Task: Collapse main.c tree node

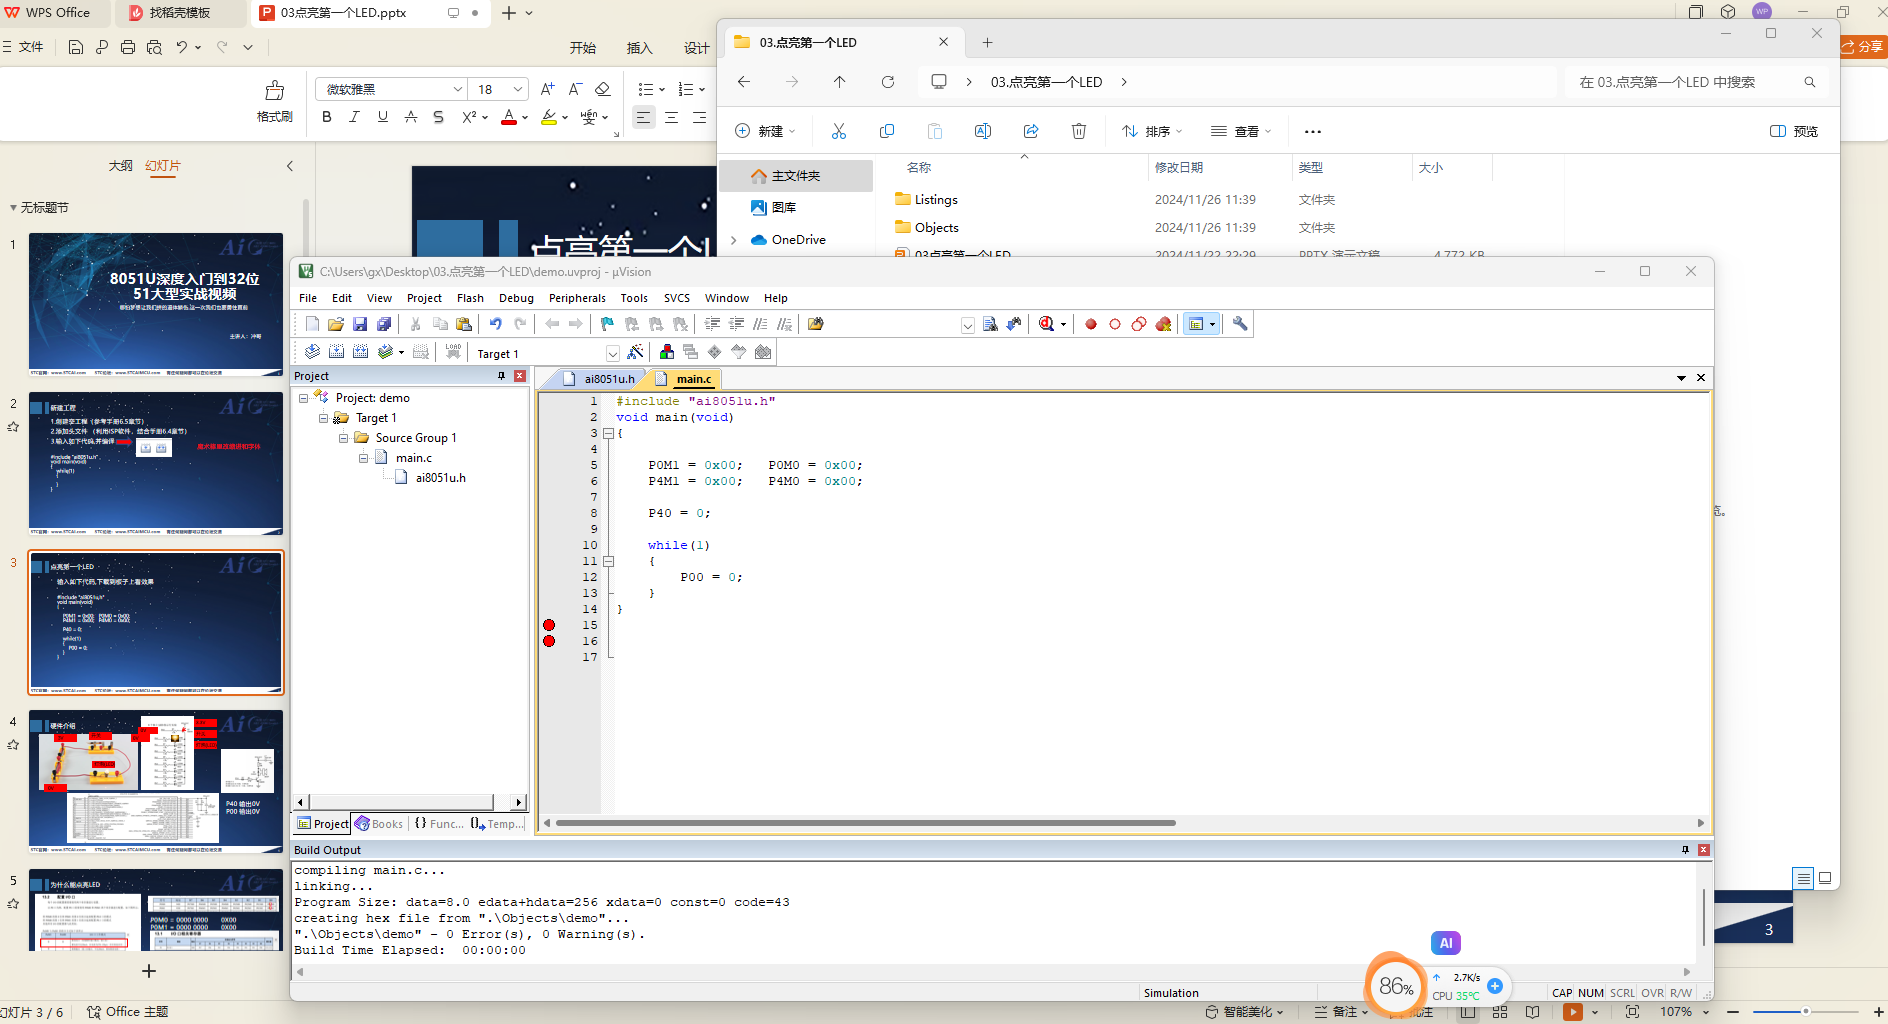Action: (364, 458)
